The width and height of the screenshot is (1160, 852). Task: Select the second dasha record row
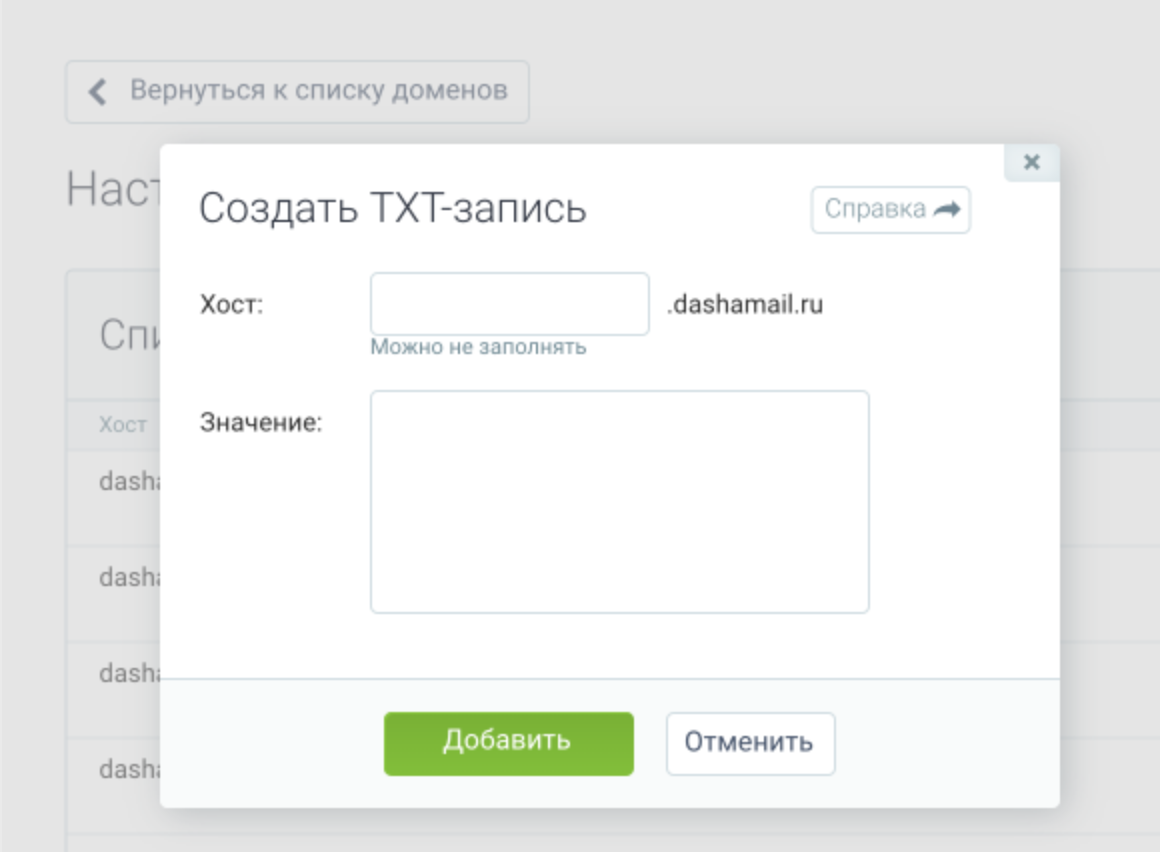point(129,578)
